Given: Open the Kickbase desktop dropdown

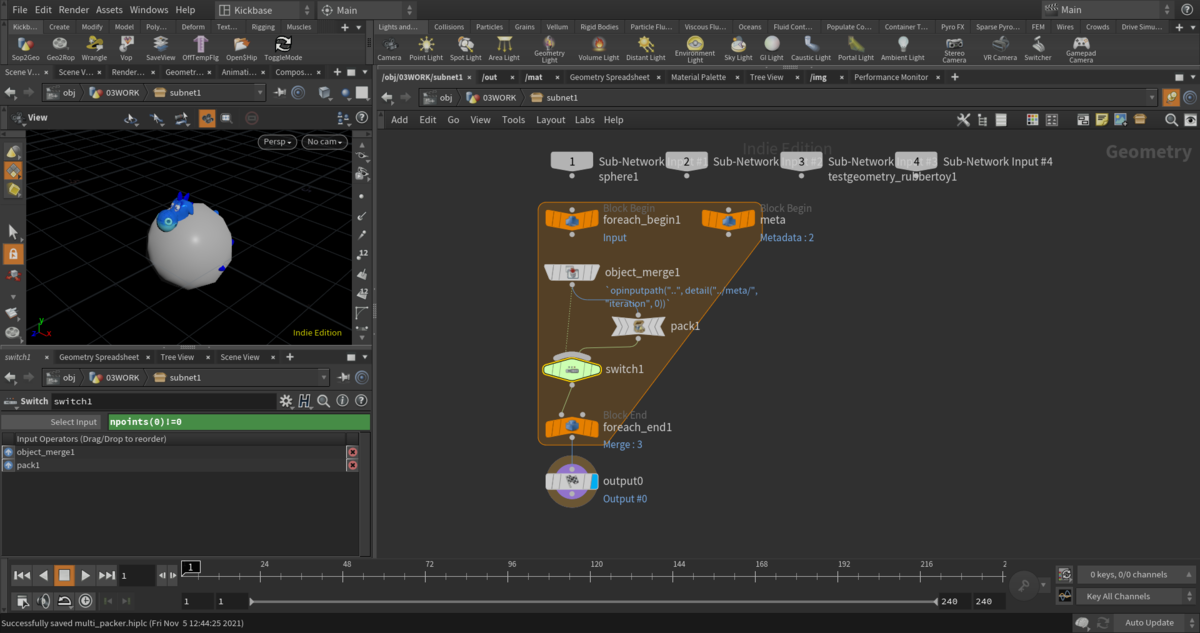Looking at the screenshot, I should [263, 10].
